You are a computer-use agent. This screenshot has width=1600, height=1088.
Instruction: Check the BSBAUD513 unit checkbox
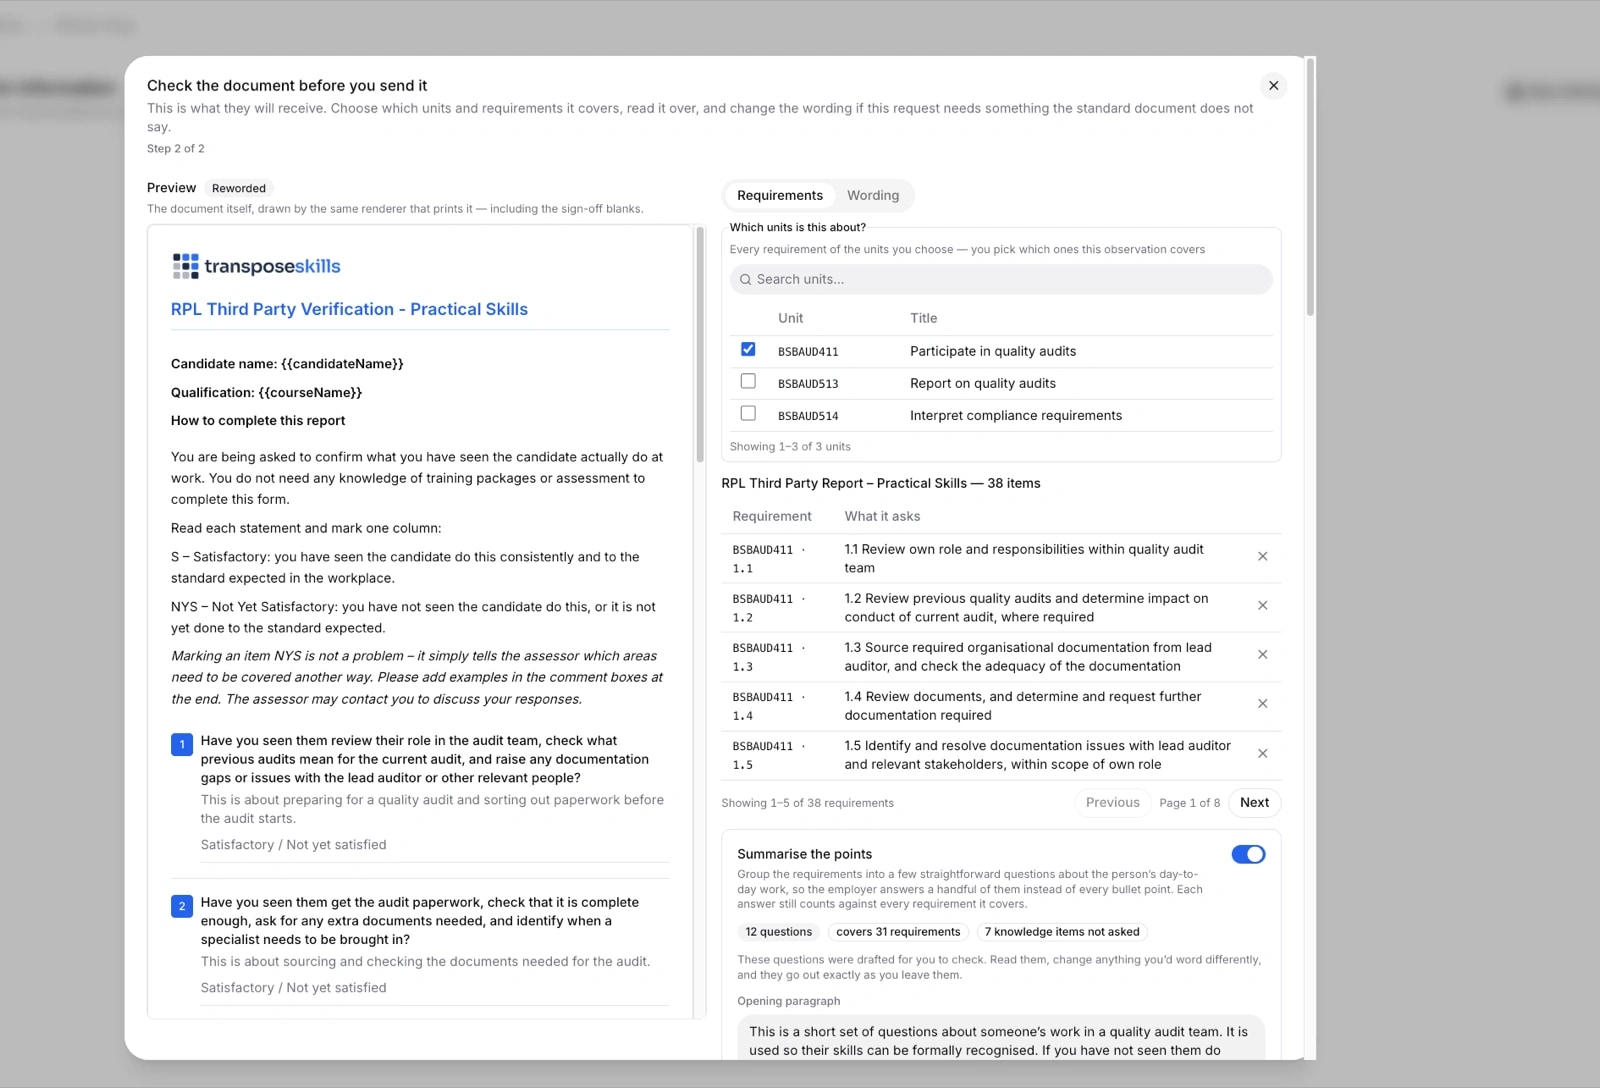pos(748,381)
